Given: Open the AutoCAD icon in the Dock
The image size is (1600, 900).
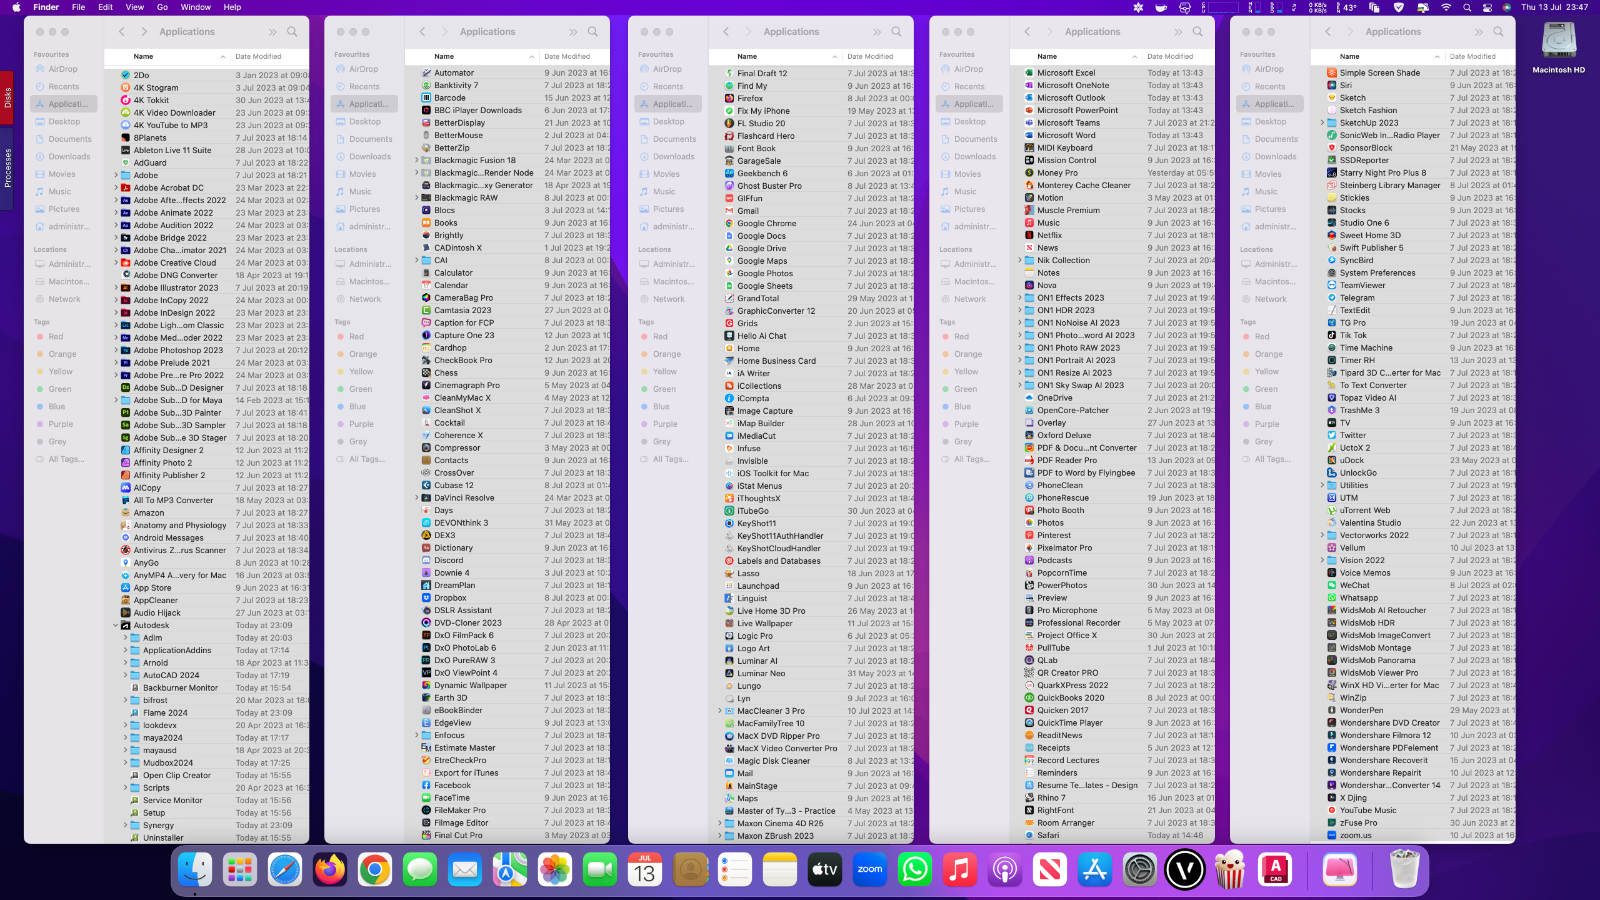Looking at the screenshot, I should (1275, 870).
